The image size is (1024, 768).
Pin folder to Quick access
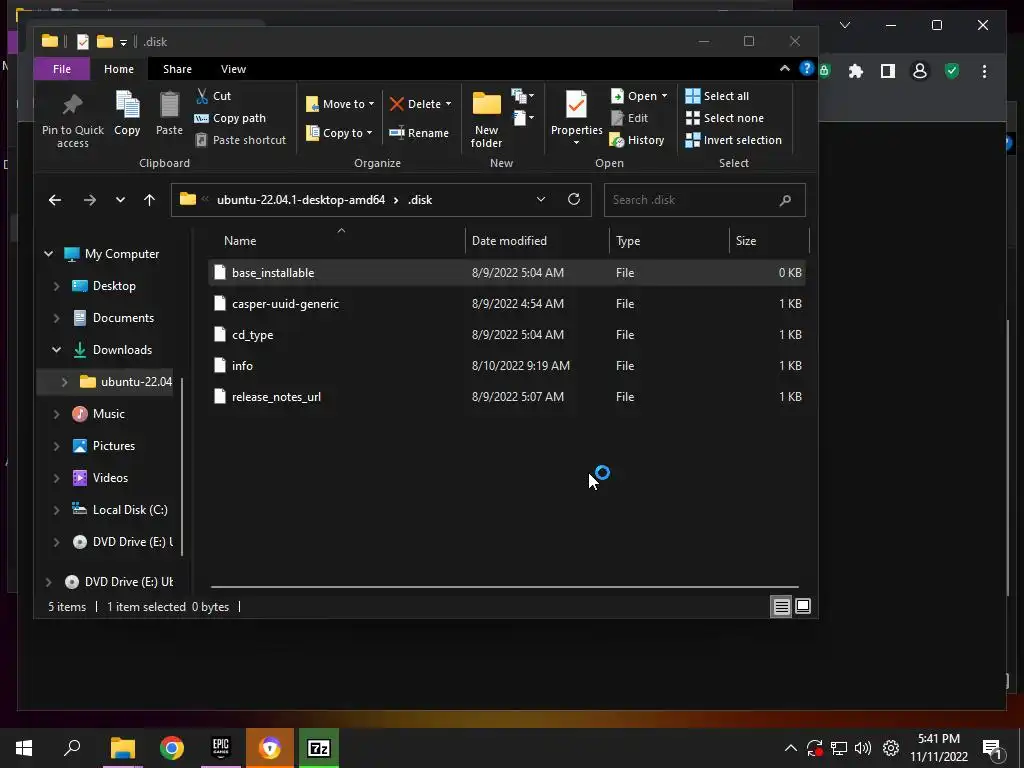tap(72, 121)
